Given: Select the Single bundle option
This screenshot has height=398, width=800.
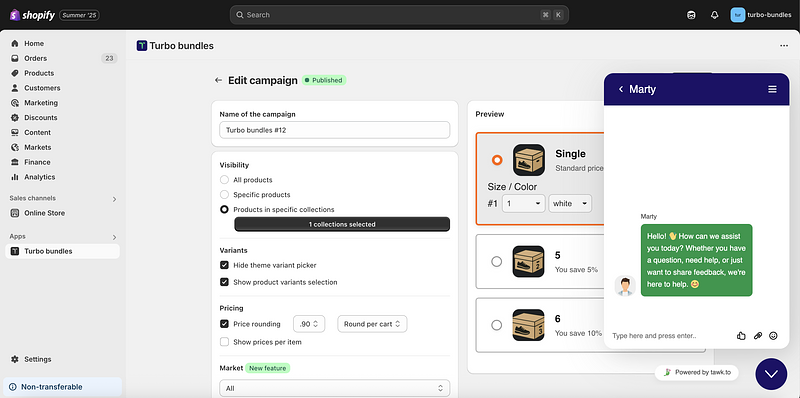Looking at the screenshot, I should coord(497,160).
